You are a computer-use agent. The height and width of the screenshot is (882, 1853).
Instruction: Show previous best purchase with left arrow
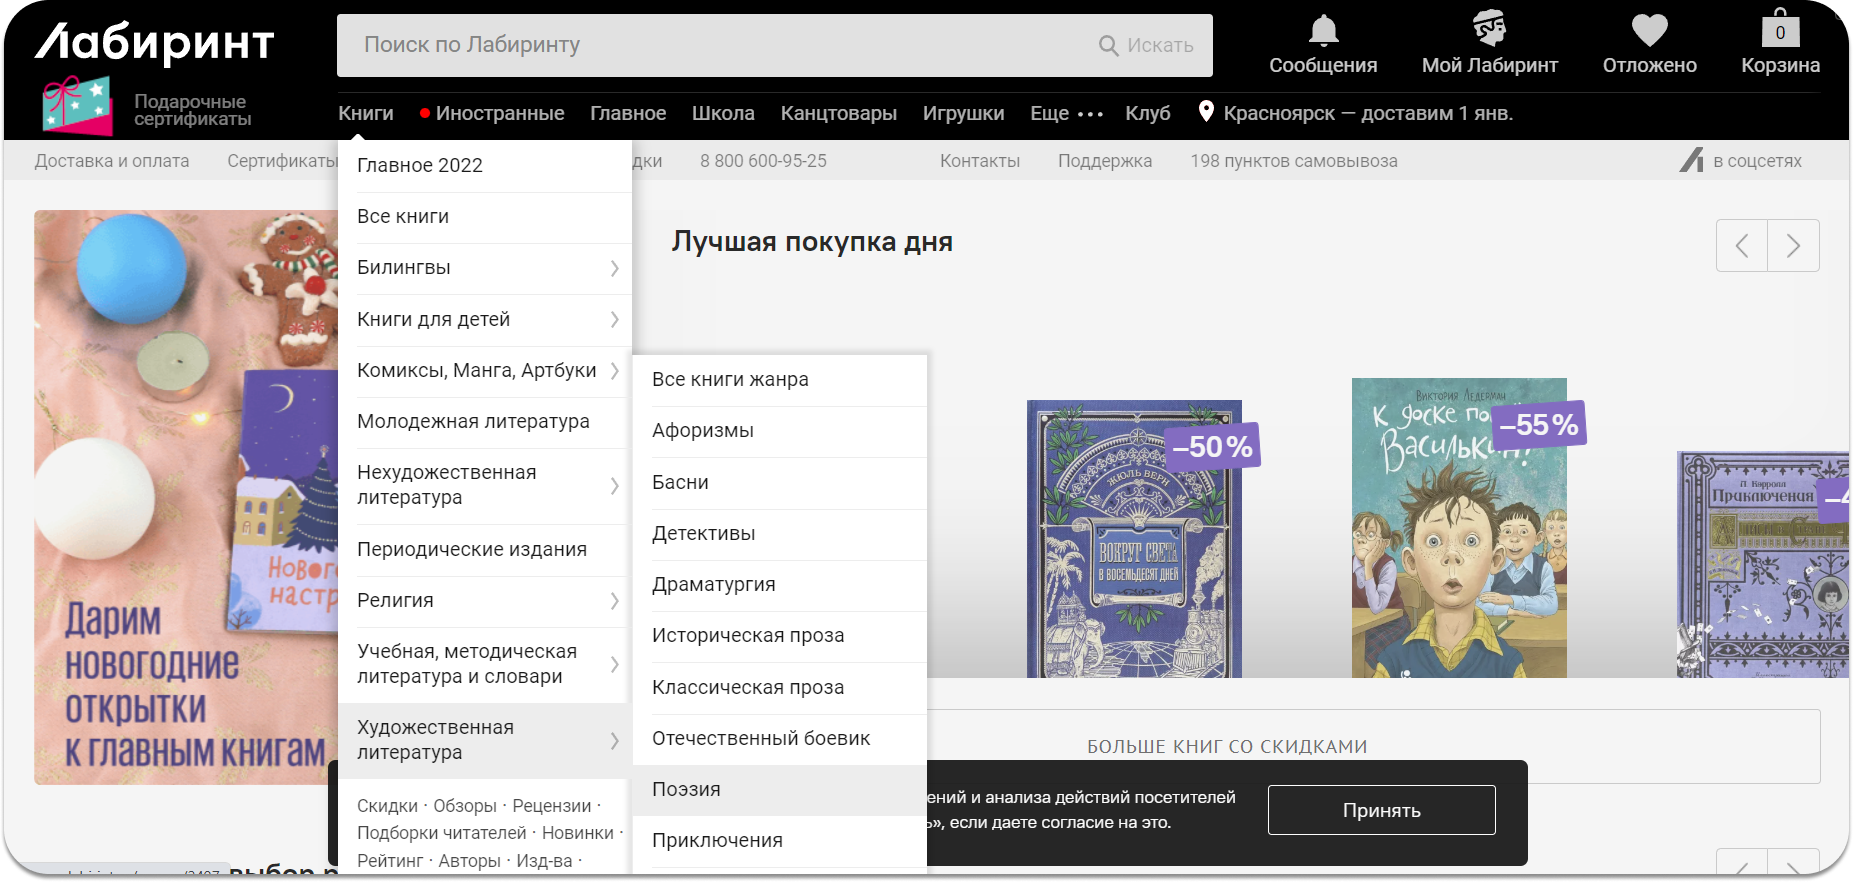(1742, 246)
